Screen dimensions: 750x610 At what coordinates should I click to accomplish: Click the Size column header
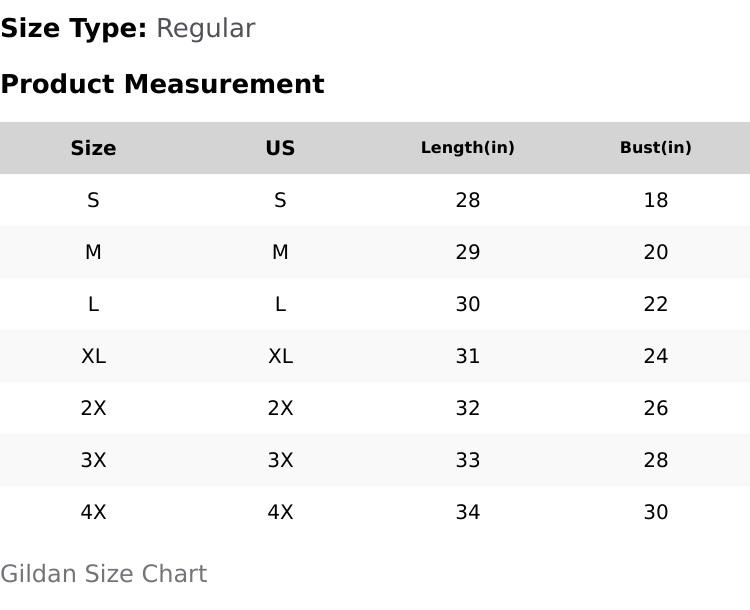coord(93,148)
